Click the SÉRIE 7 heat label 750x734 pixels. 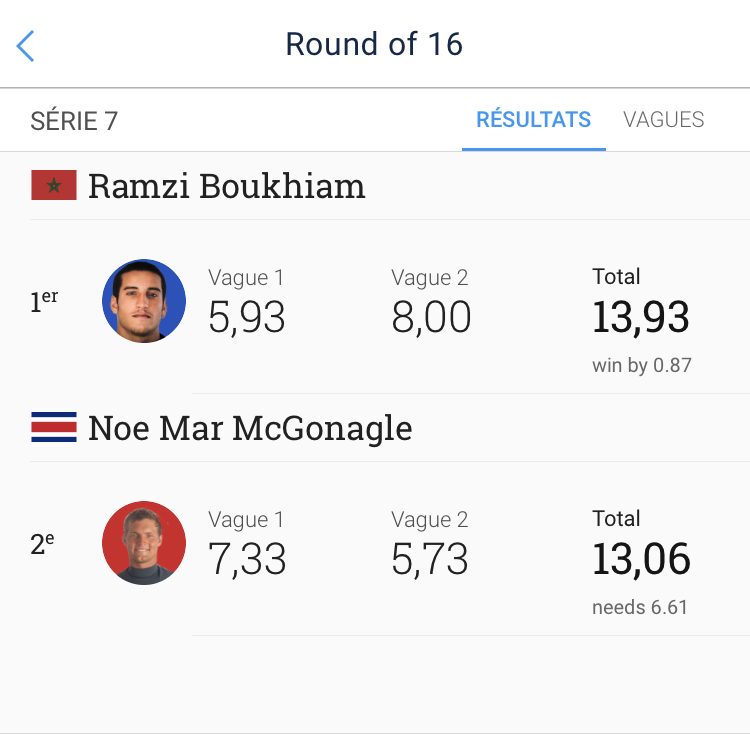74,121
